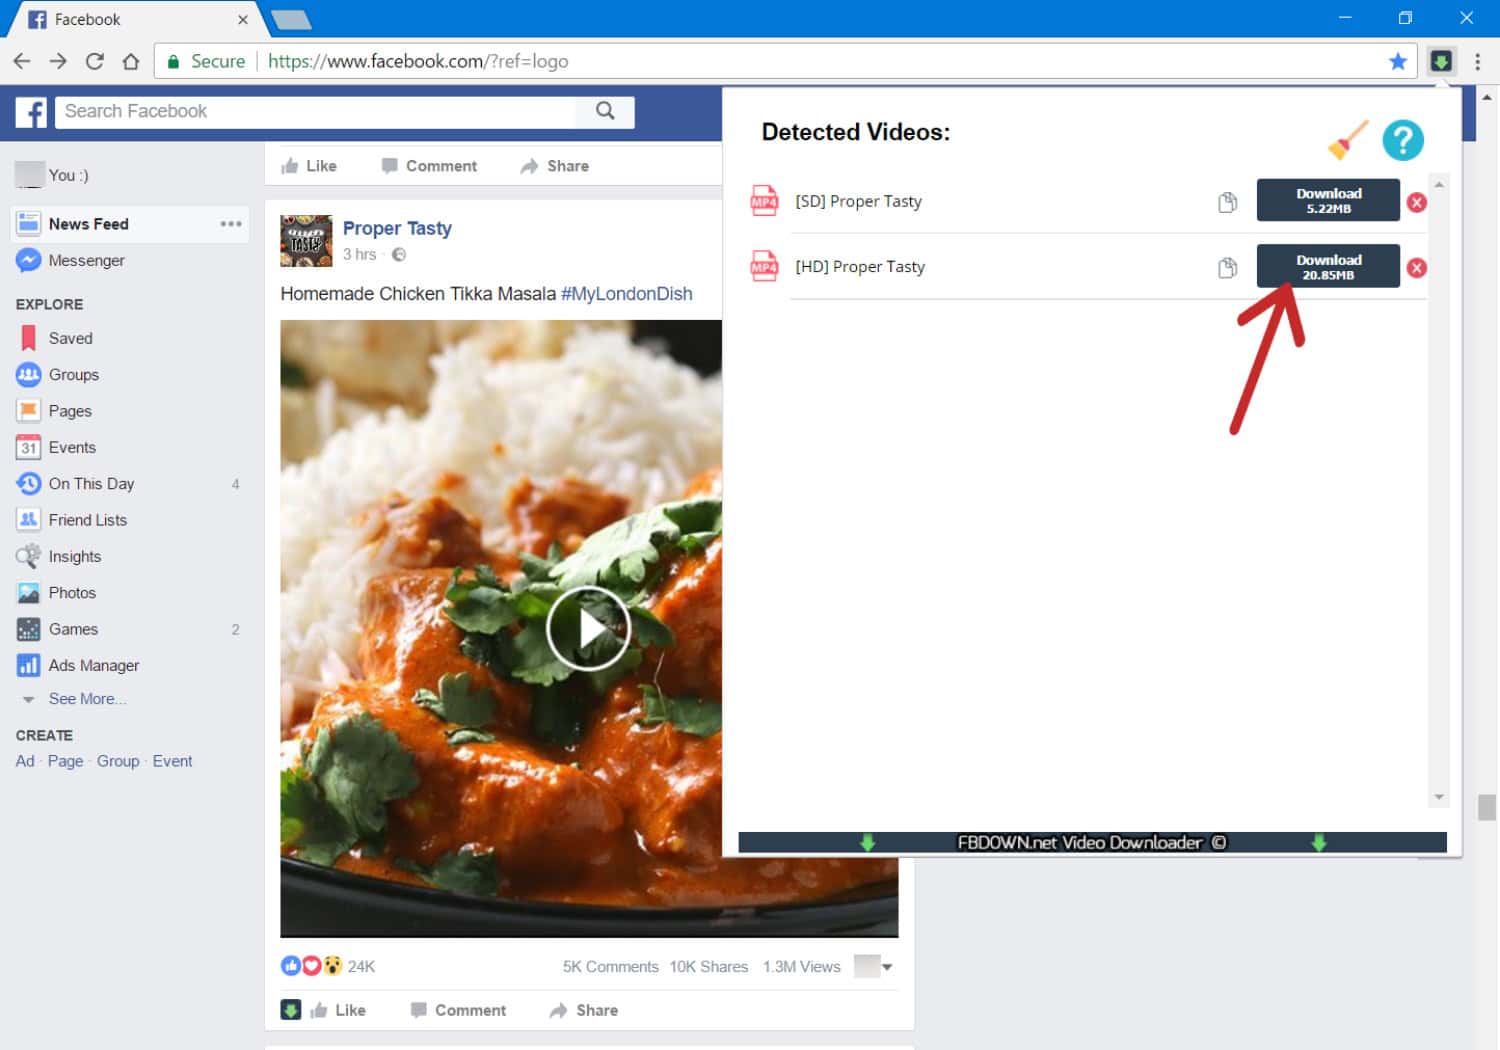Open Events in sidebar
The height and width of the screenshot is (1050, 1500).
coord(57,447)
